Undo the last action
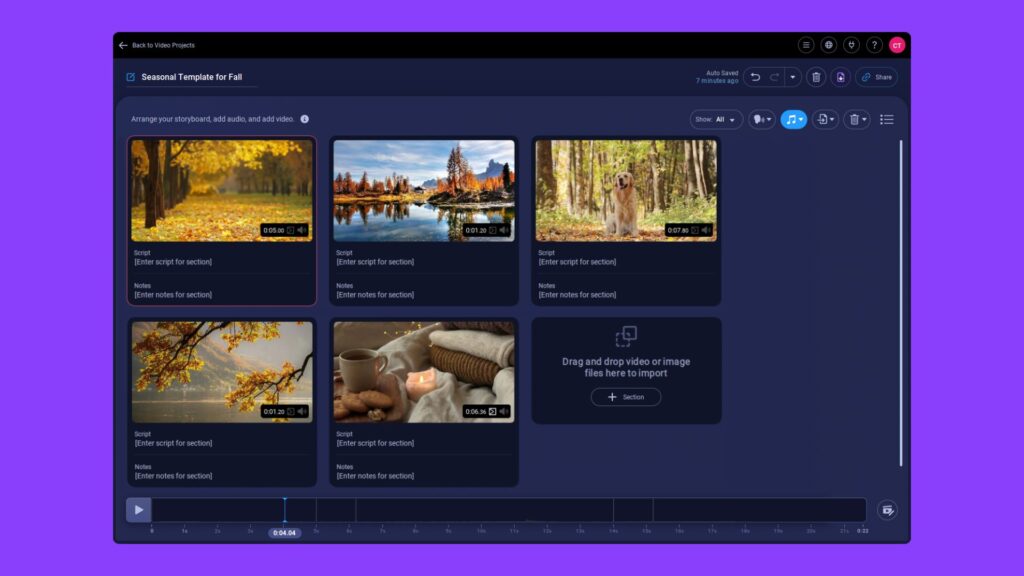The width and height of the screenshot is (1024, 576). tap(756, 77)
